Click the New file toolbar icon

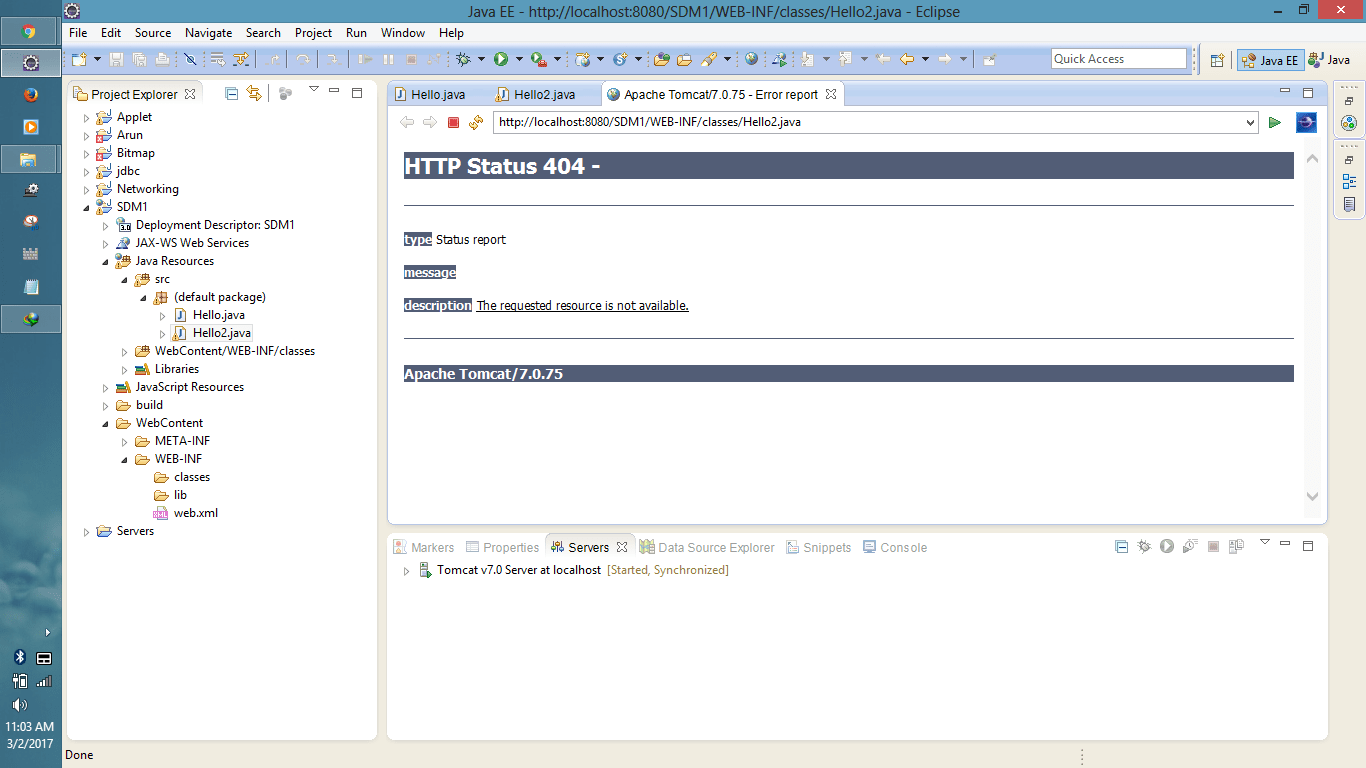pyautogui.click(x=80, y=59)
